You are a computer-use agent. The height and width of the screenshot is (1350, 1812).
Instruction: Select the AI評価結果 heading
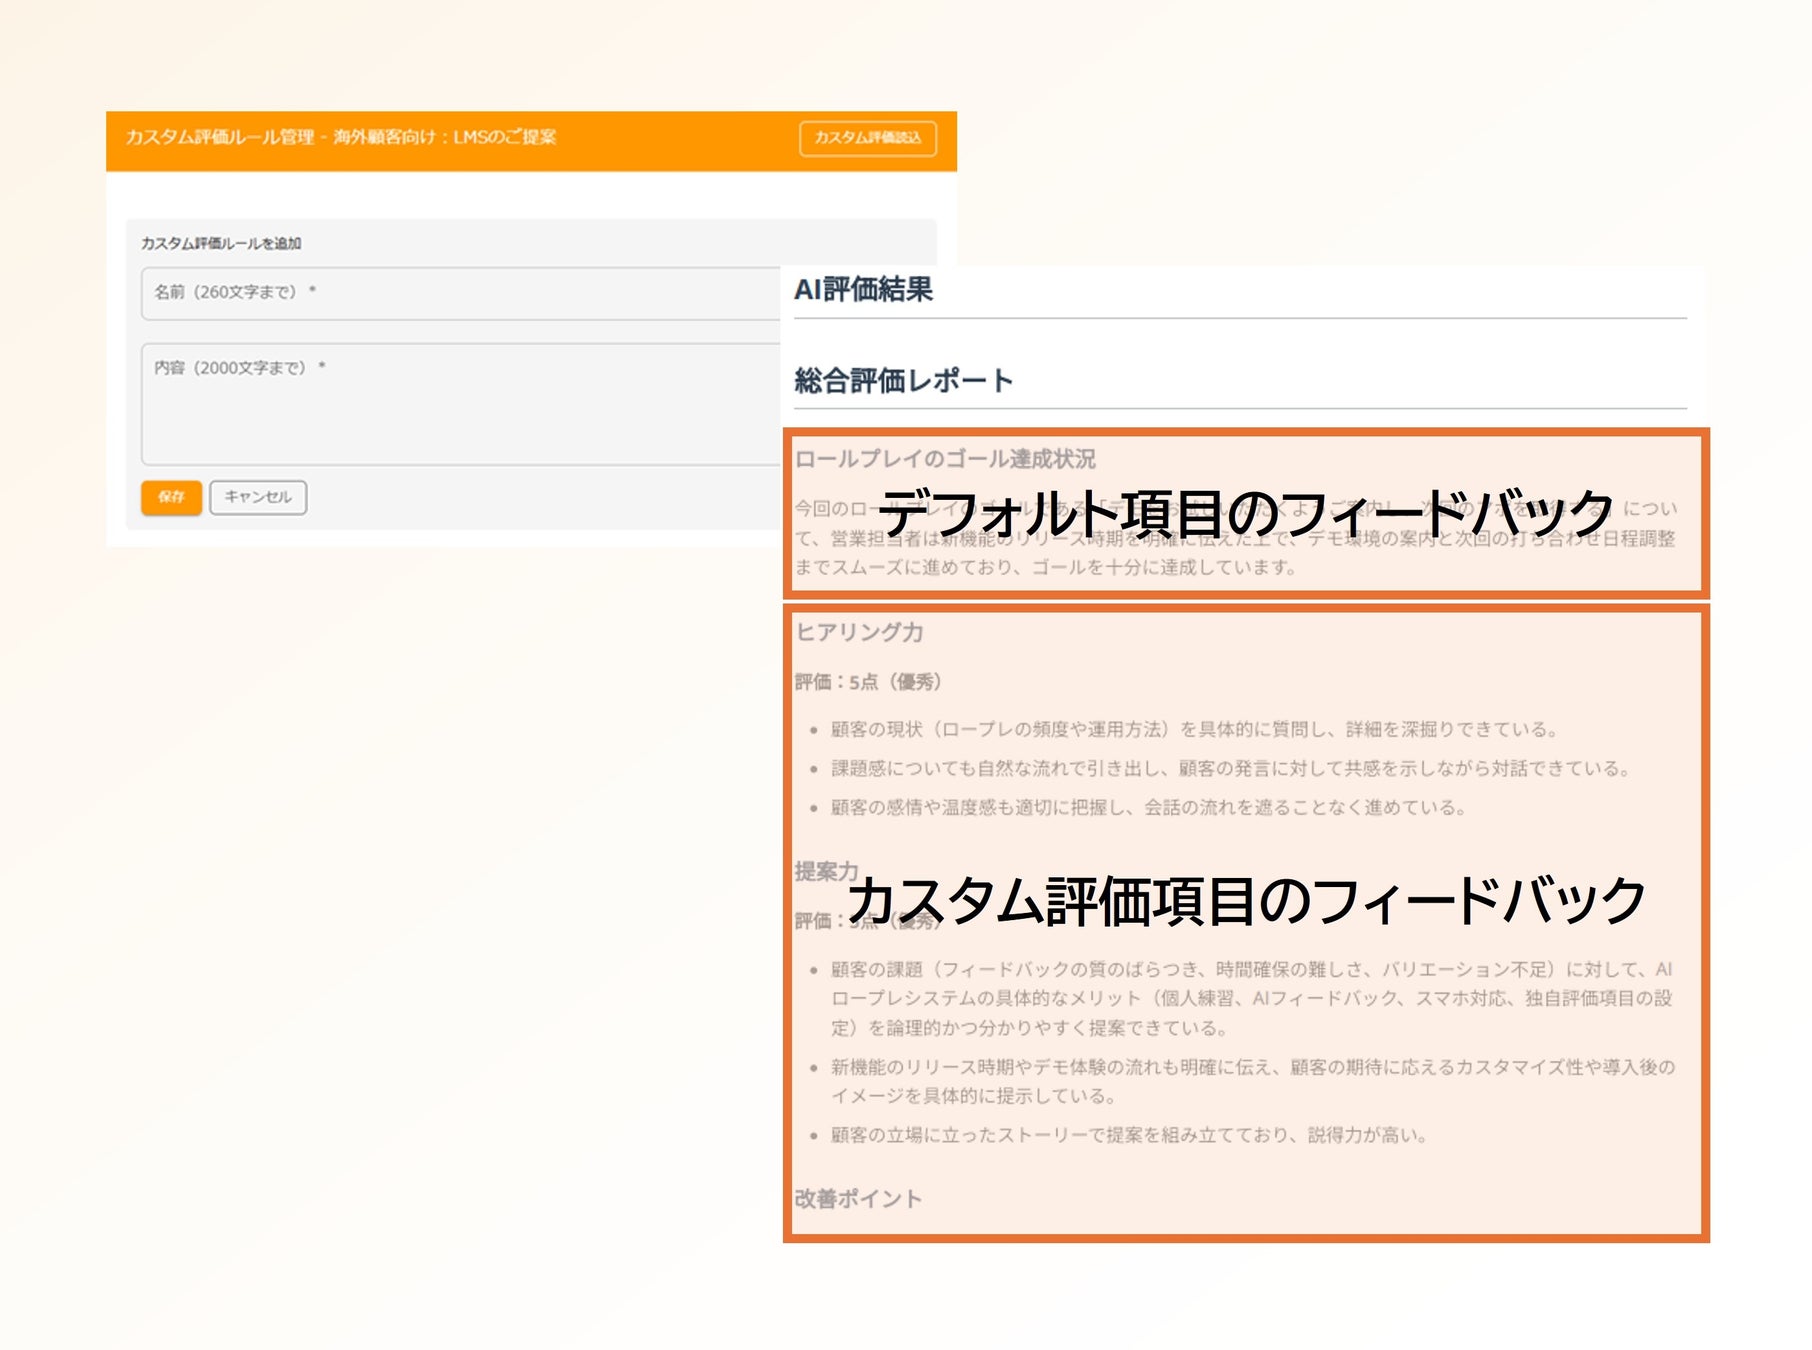coord(863,289)
